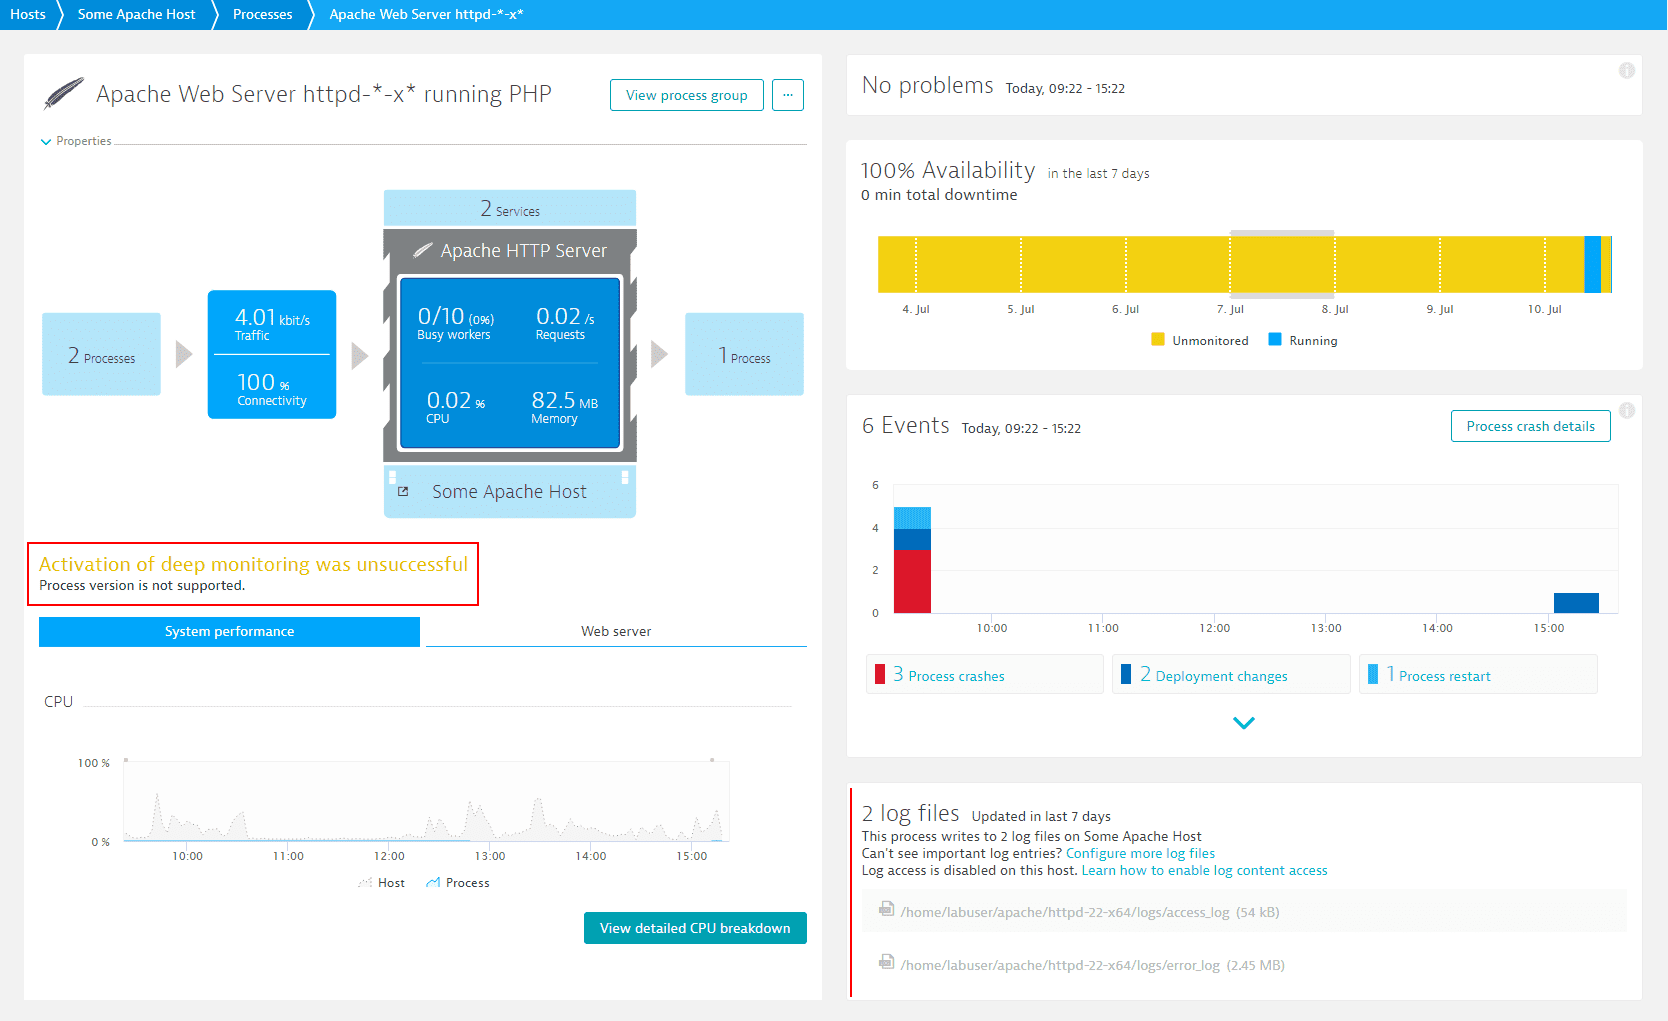Expand the Properties section
1668x1021 pixels.
pos(76,141)
